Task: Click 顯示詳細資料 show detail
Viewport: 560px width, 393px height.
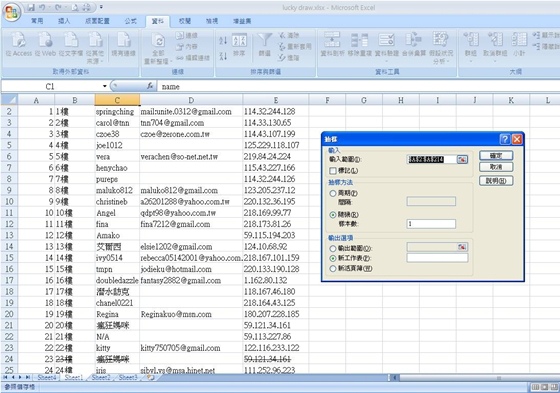Action: 546,35
